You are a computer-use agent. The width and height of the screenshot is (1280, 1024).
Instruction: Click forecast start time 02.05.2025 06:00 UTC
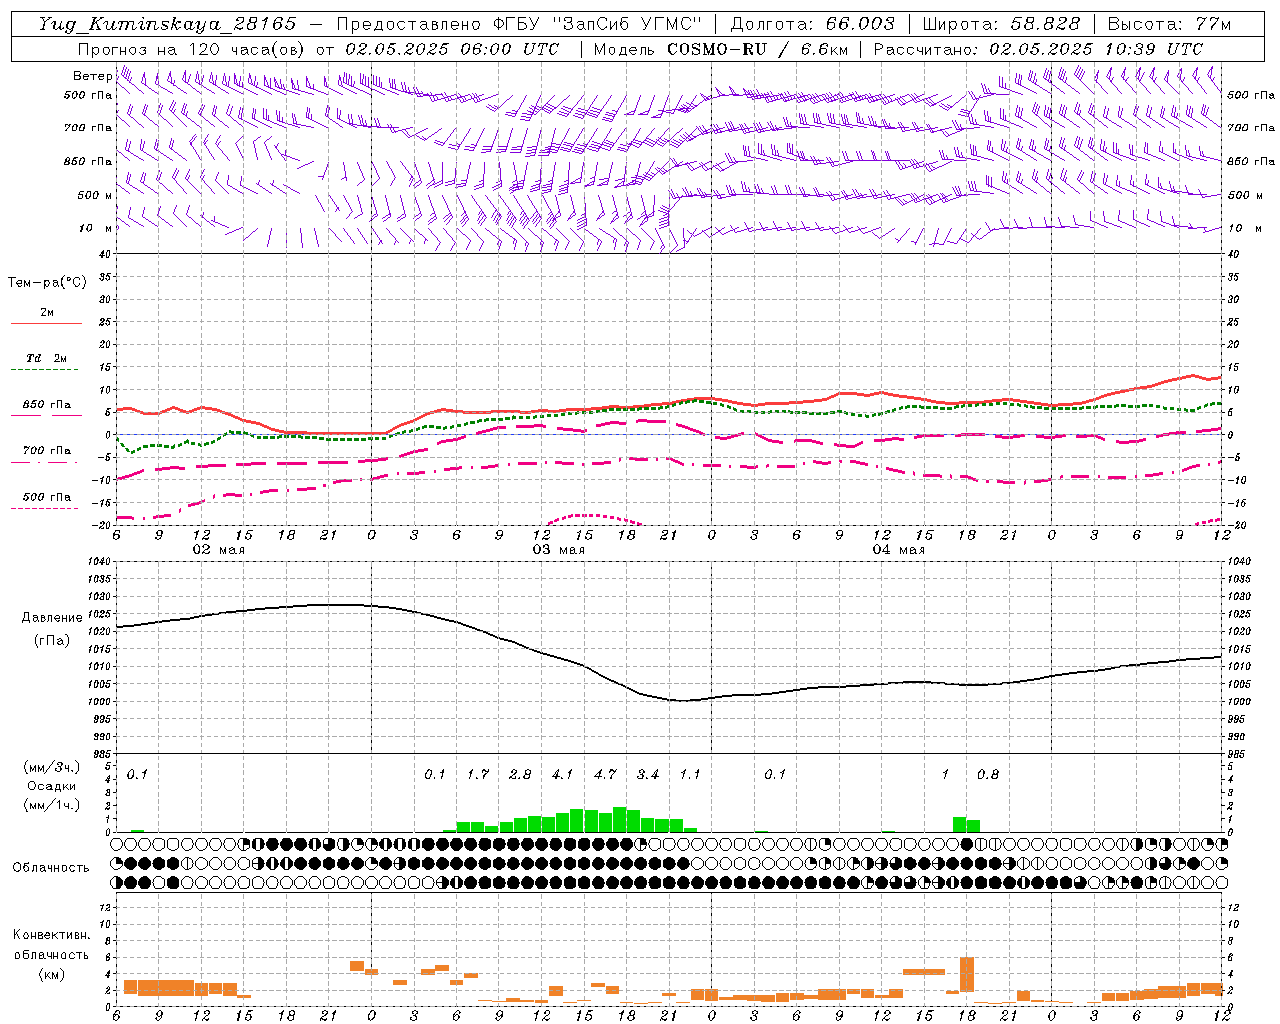452,49
